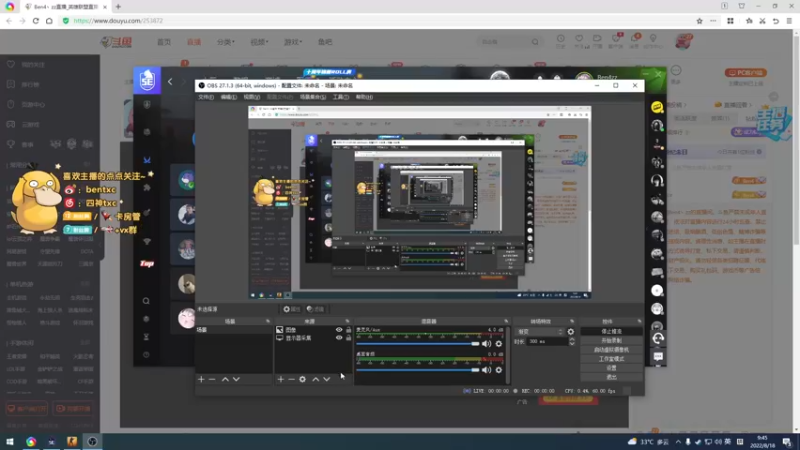Switch to OBS from the taskbar icon
This screenshot has height=450, width=800.
pos(92,441)
